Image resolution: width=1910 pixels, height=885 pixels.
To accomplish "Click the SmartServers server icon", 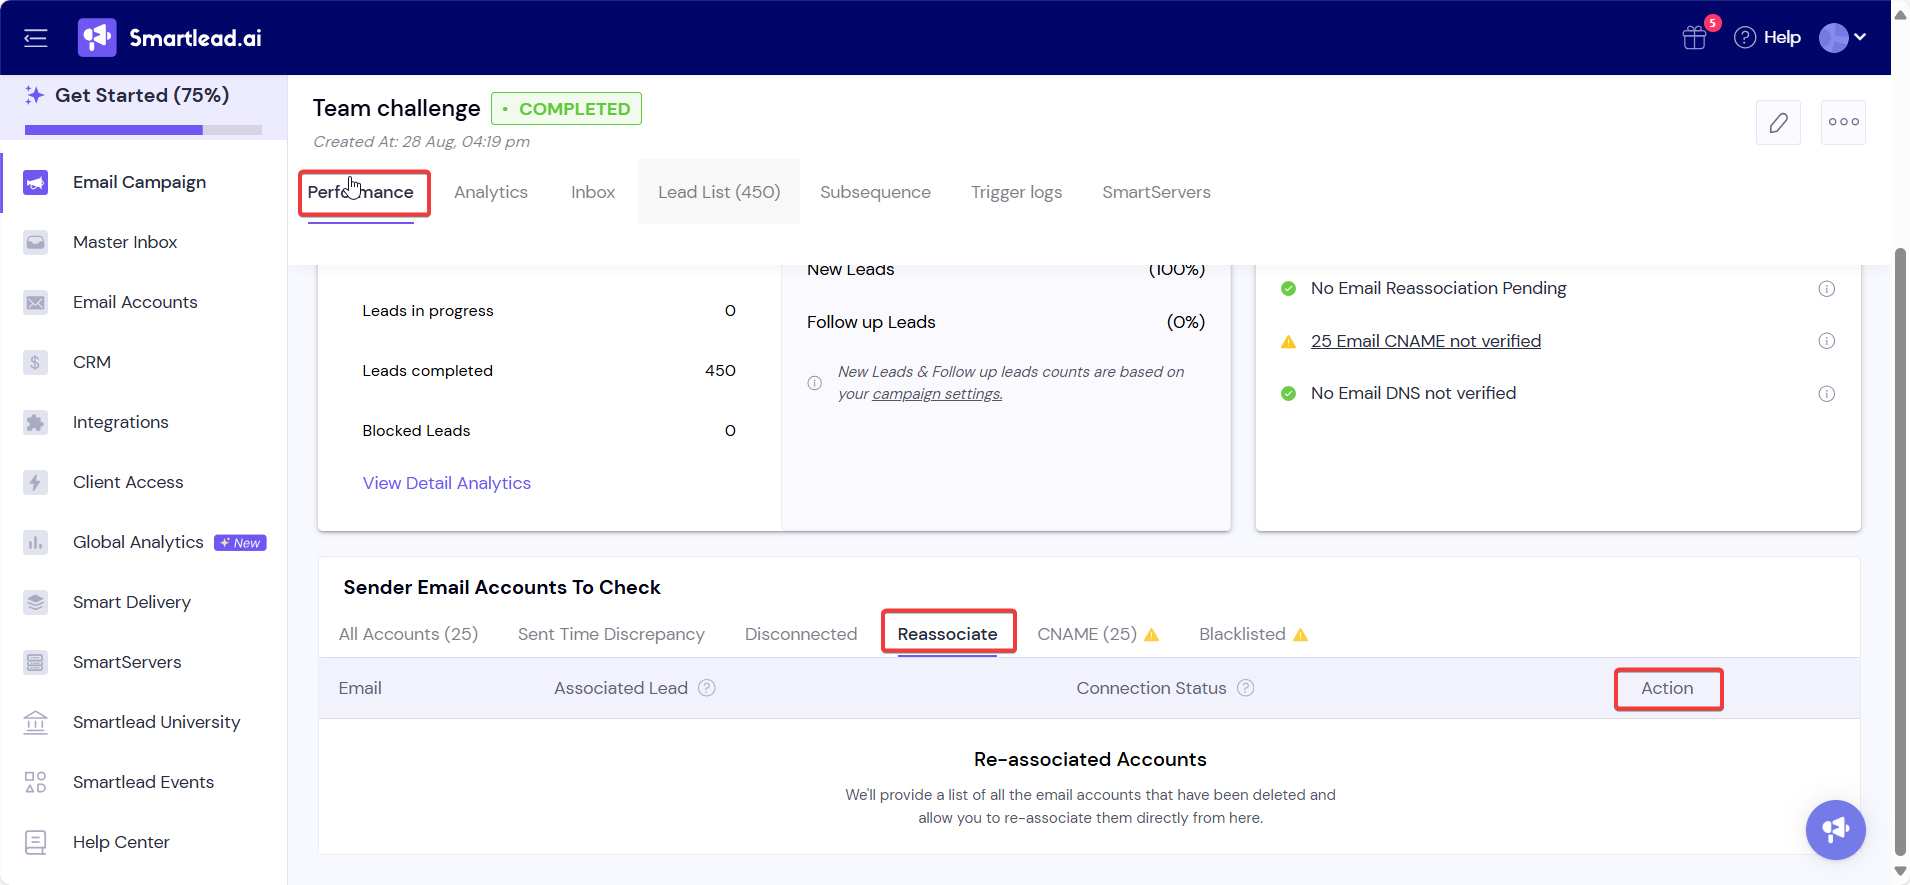I will point(36,662).
